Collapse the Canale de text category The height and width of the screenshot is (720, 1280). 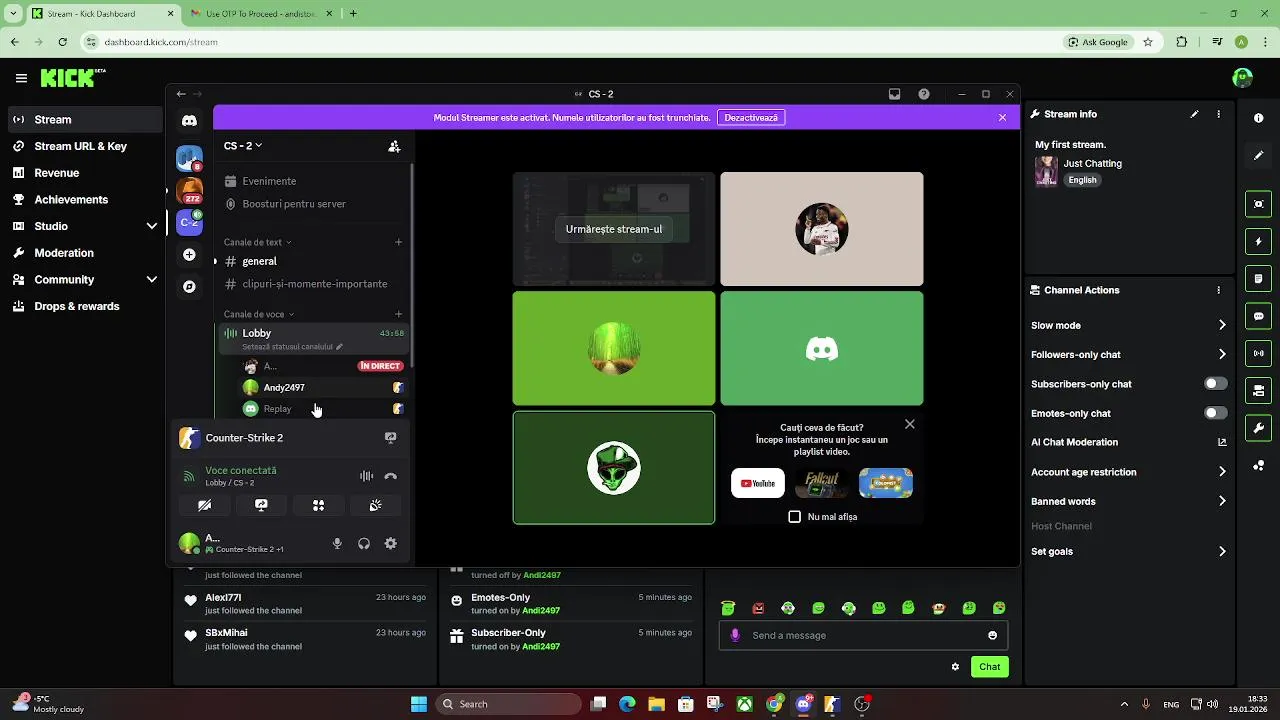tap(257, 242)
